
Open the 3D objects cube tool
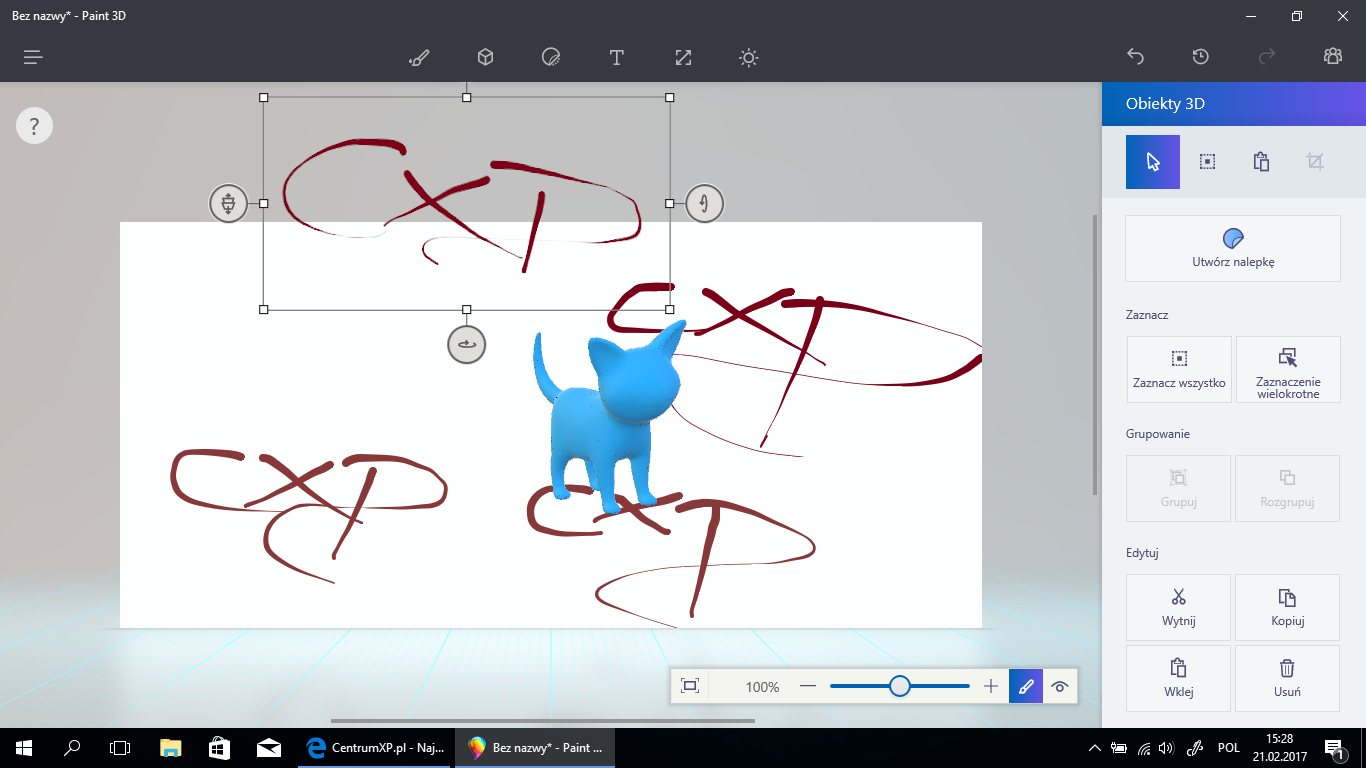coord(485,57)
